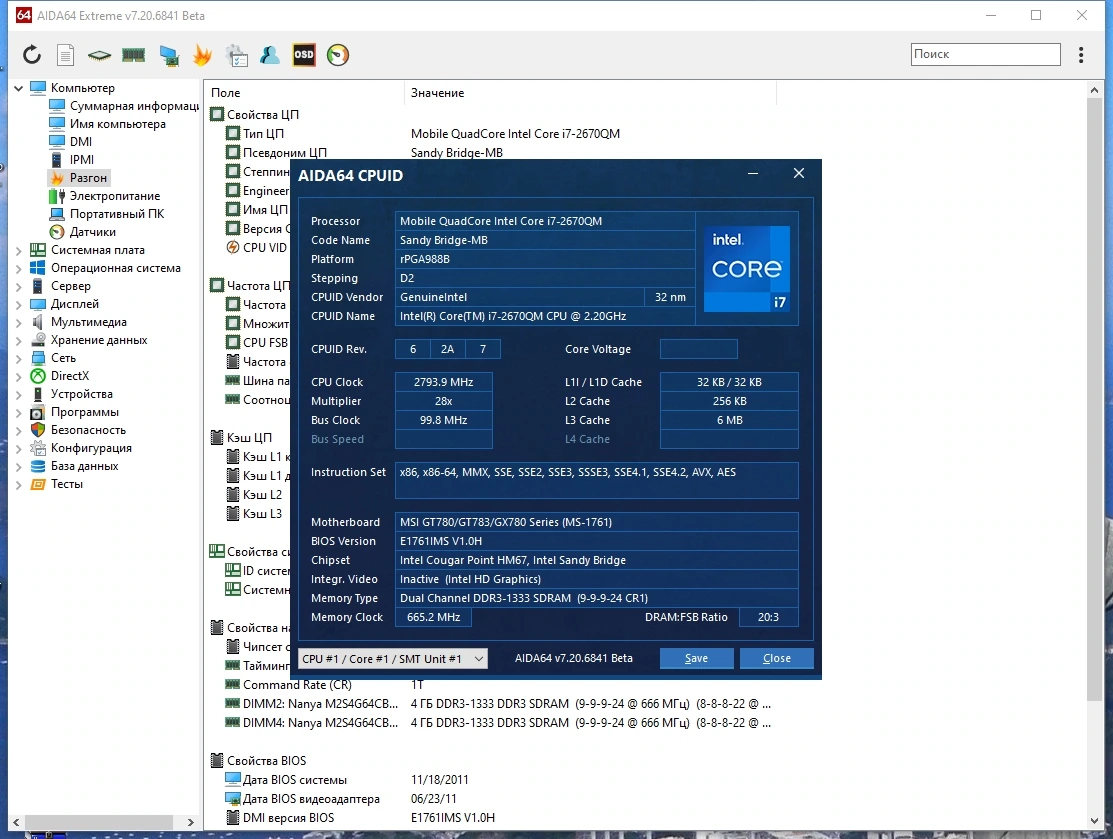Click the tree pane horizontal scrollbar right arrow
The image size is (1113, 839).
pos(190,822)
